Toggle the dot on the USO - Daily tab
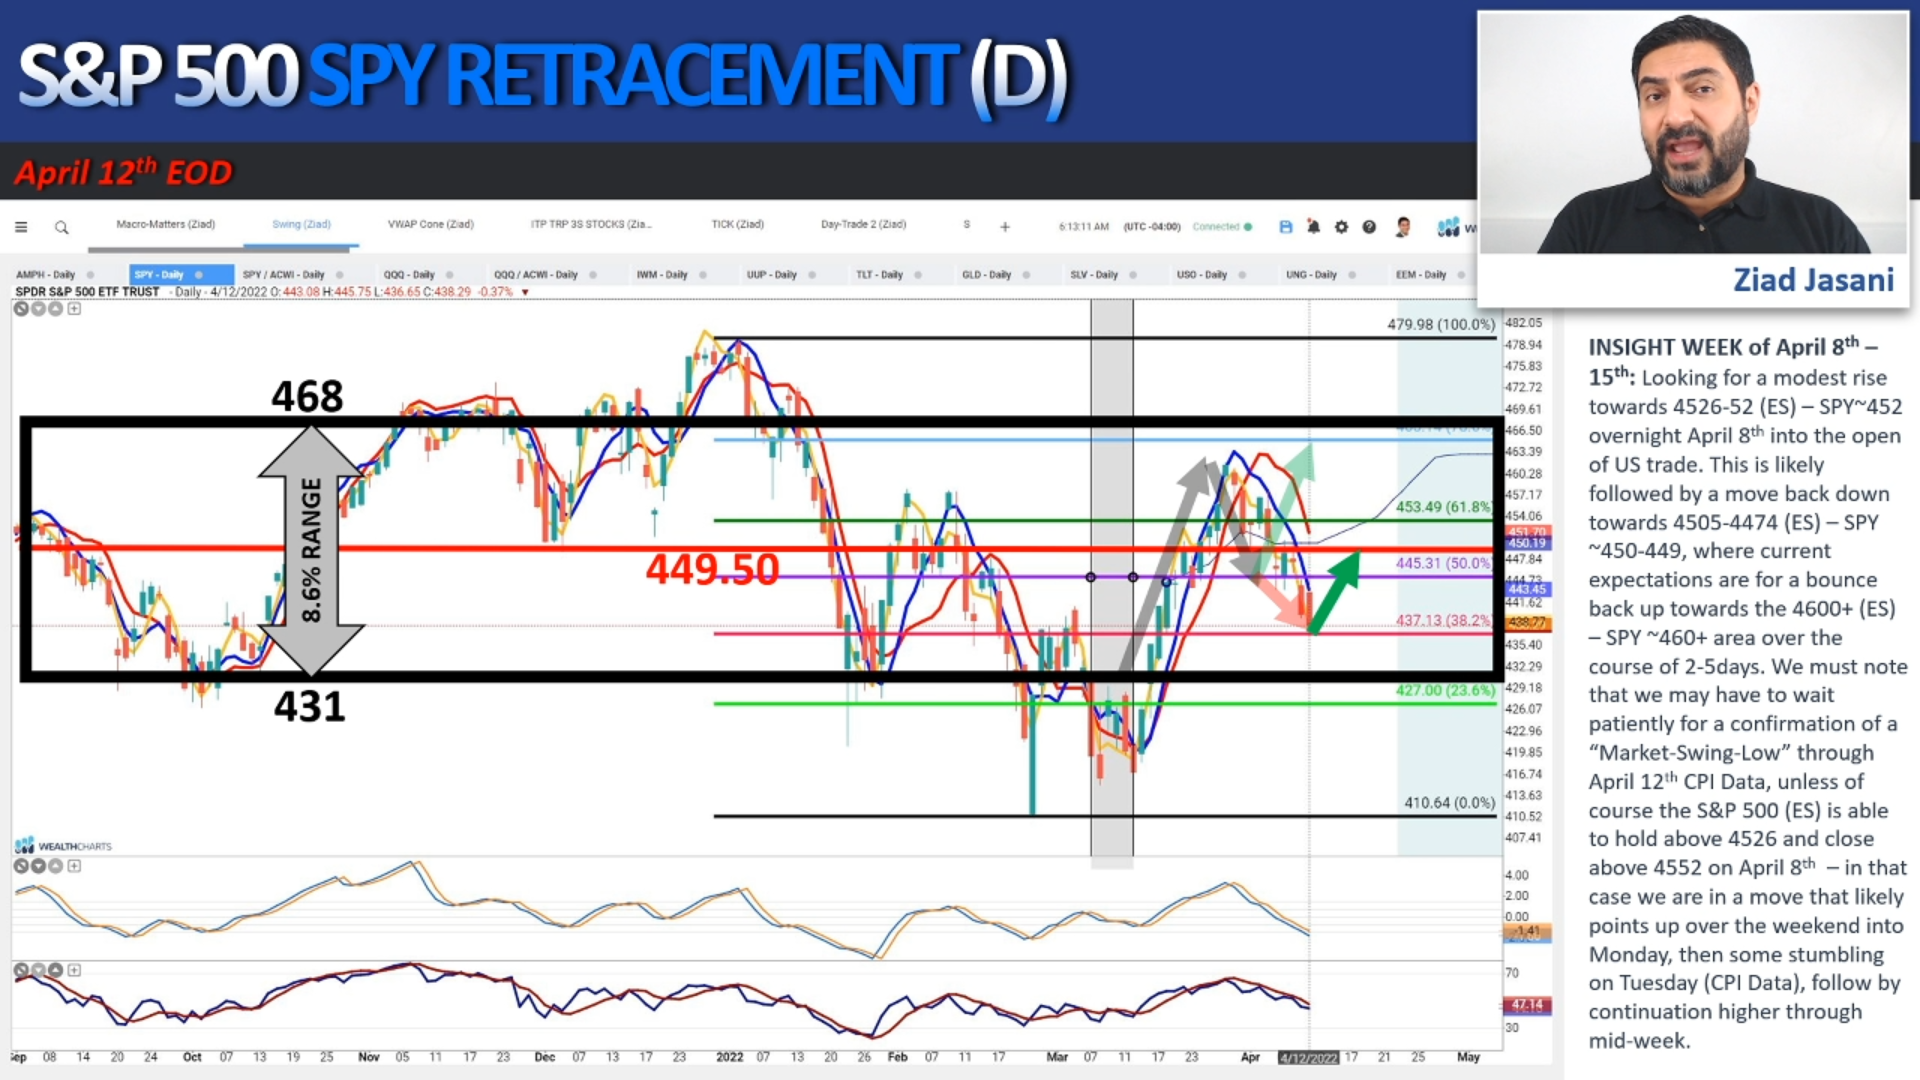This screenshot has width=1920, height=1080. (1242, 275)
